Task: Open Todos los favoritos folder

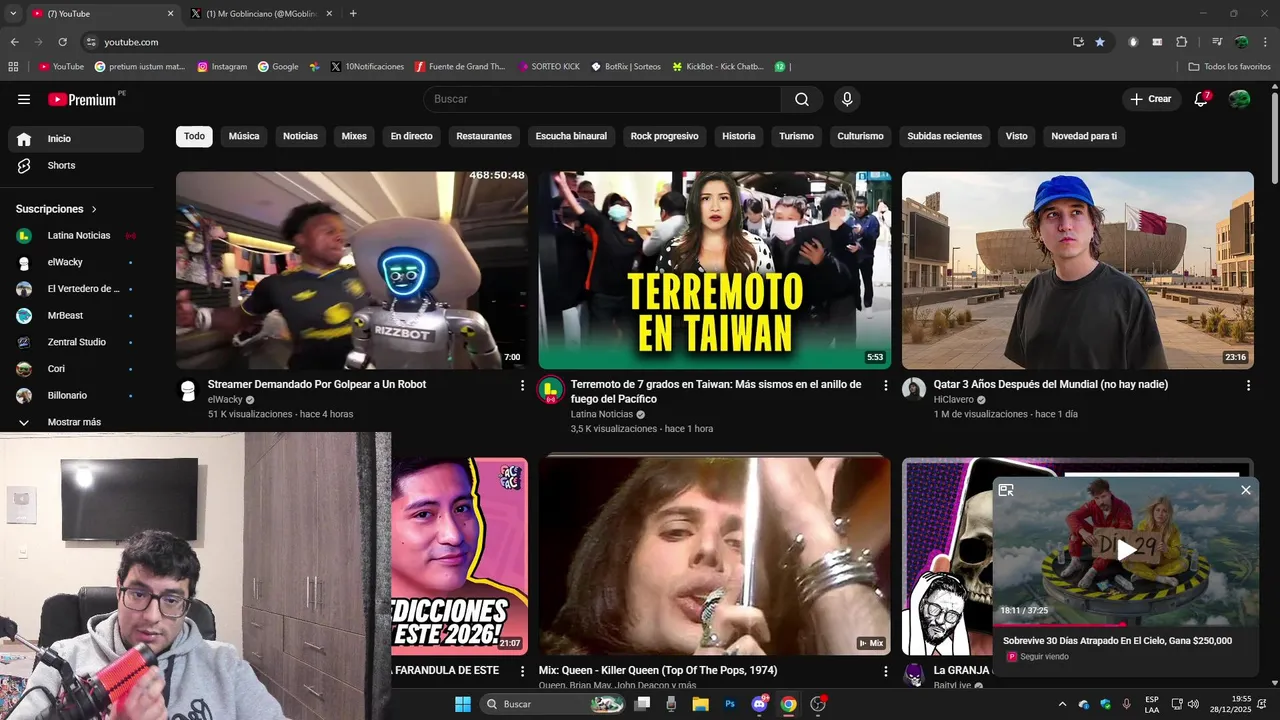Action: pyautogui.click(x=1229, y=67)
